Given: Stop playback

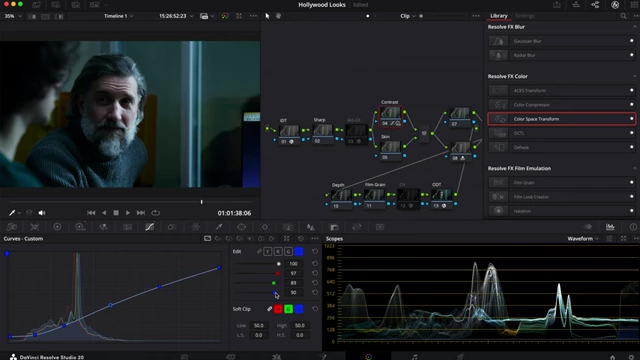Looking at the screenshot, I should pyautogui.click(x=116, y=213).
